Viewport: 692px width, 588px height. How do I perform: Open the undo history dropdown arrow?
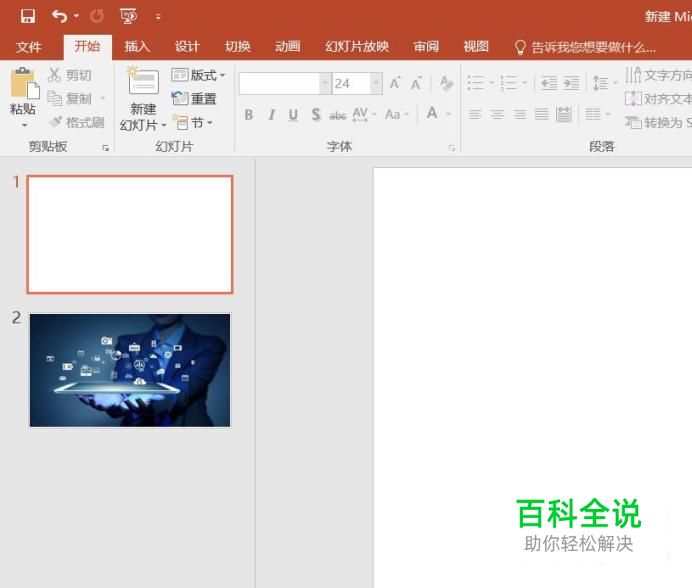(x=76, y=16)
